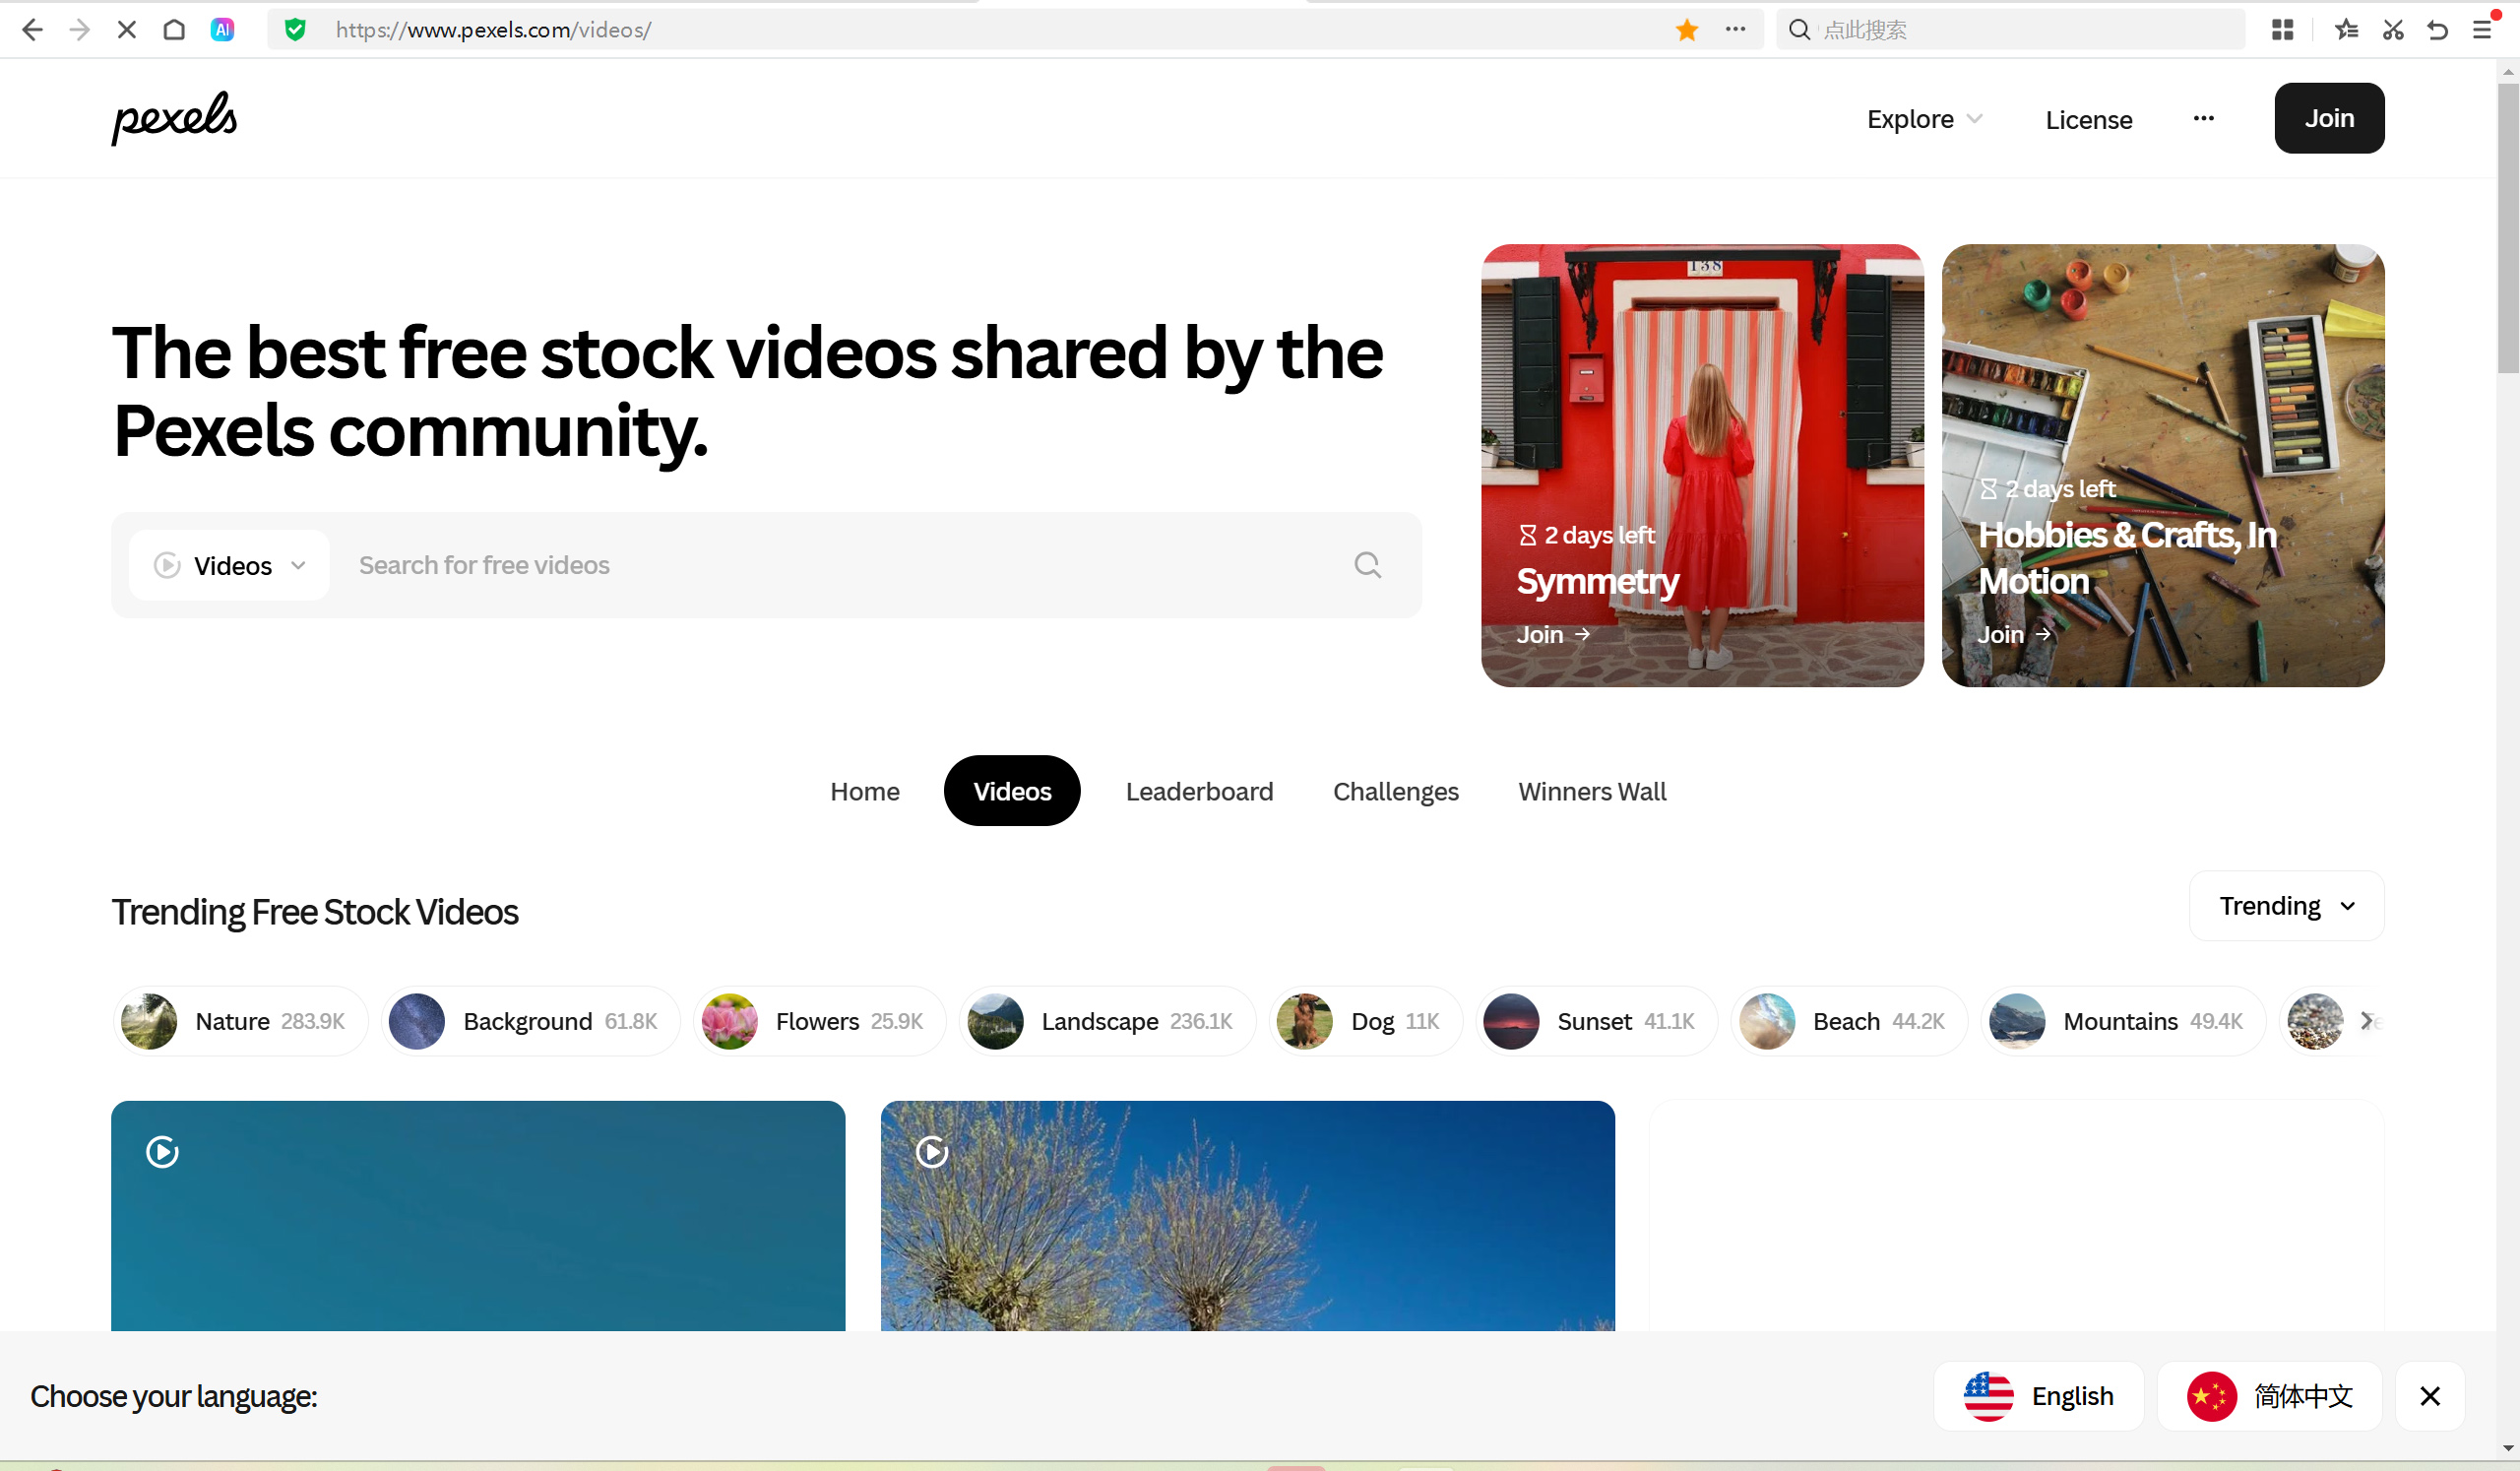Dismiss the language chooser banner
Viewport: 2520px width, 1471px height.
click(2429, 1395)
